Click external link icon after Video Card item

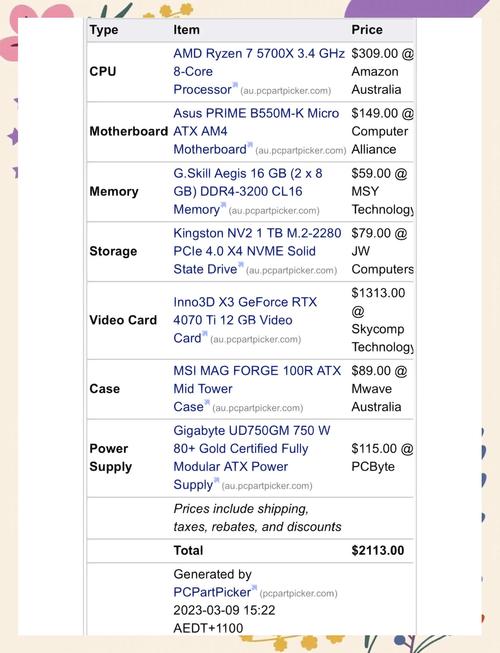click(x=204, y=334)
